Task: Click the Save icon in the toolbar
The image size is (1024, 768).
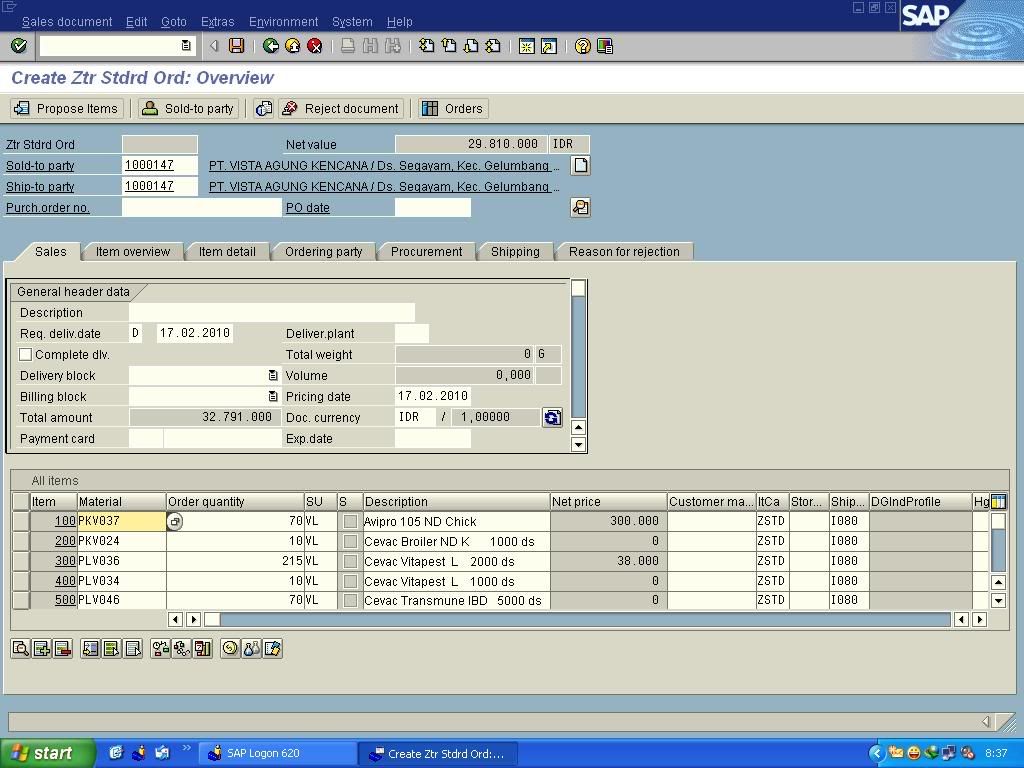Action: [x=237, y=46]
